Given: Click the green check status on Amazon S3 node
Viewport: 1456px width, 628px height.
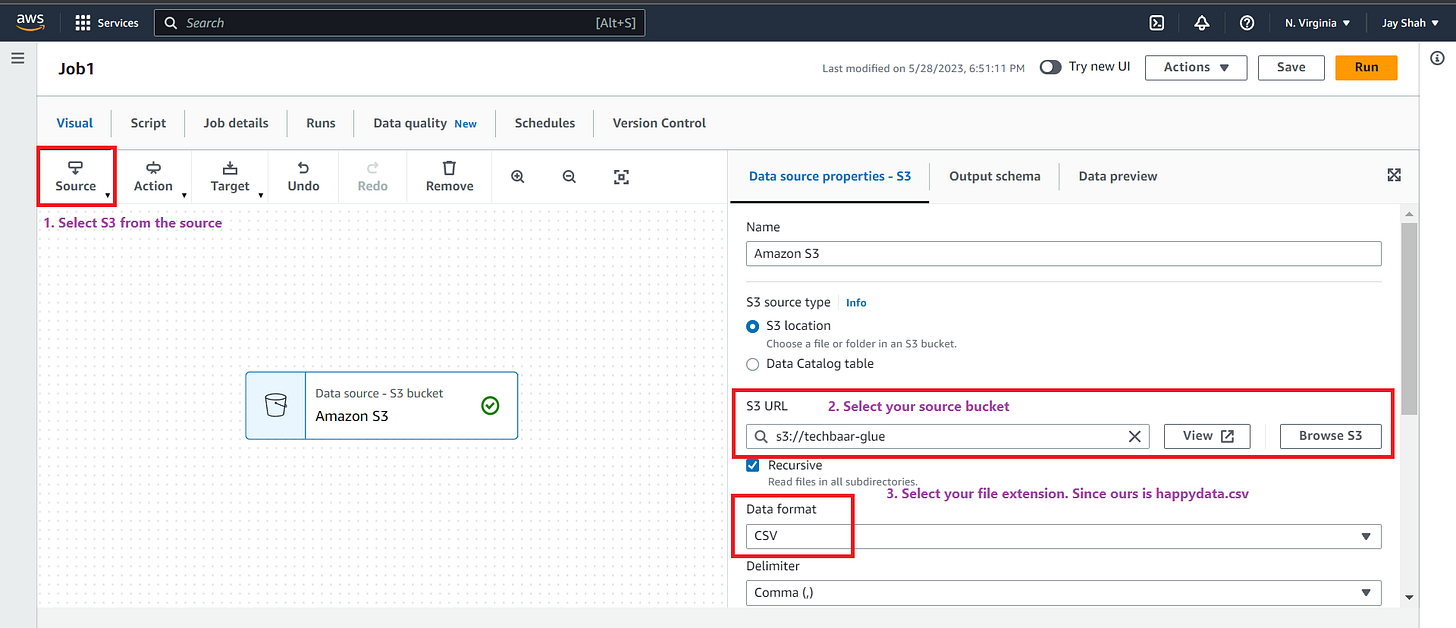Looking at the screenshot, I should pos(490,405).
